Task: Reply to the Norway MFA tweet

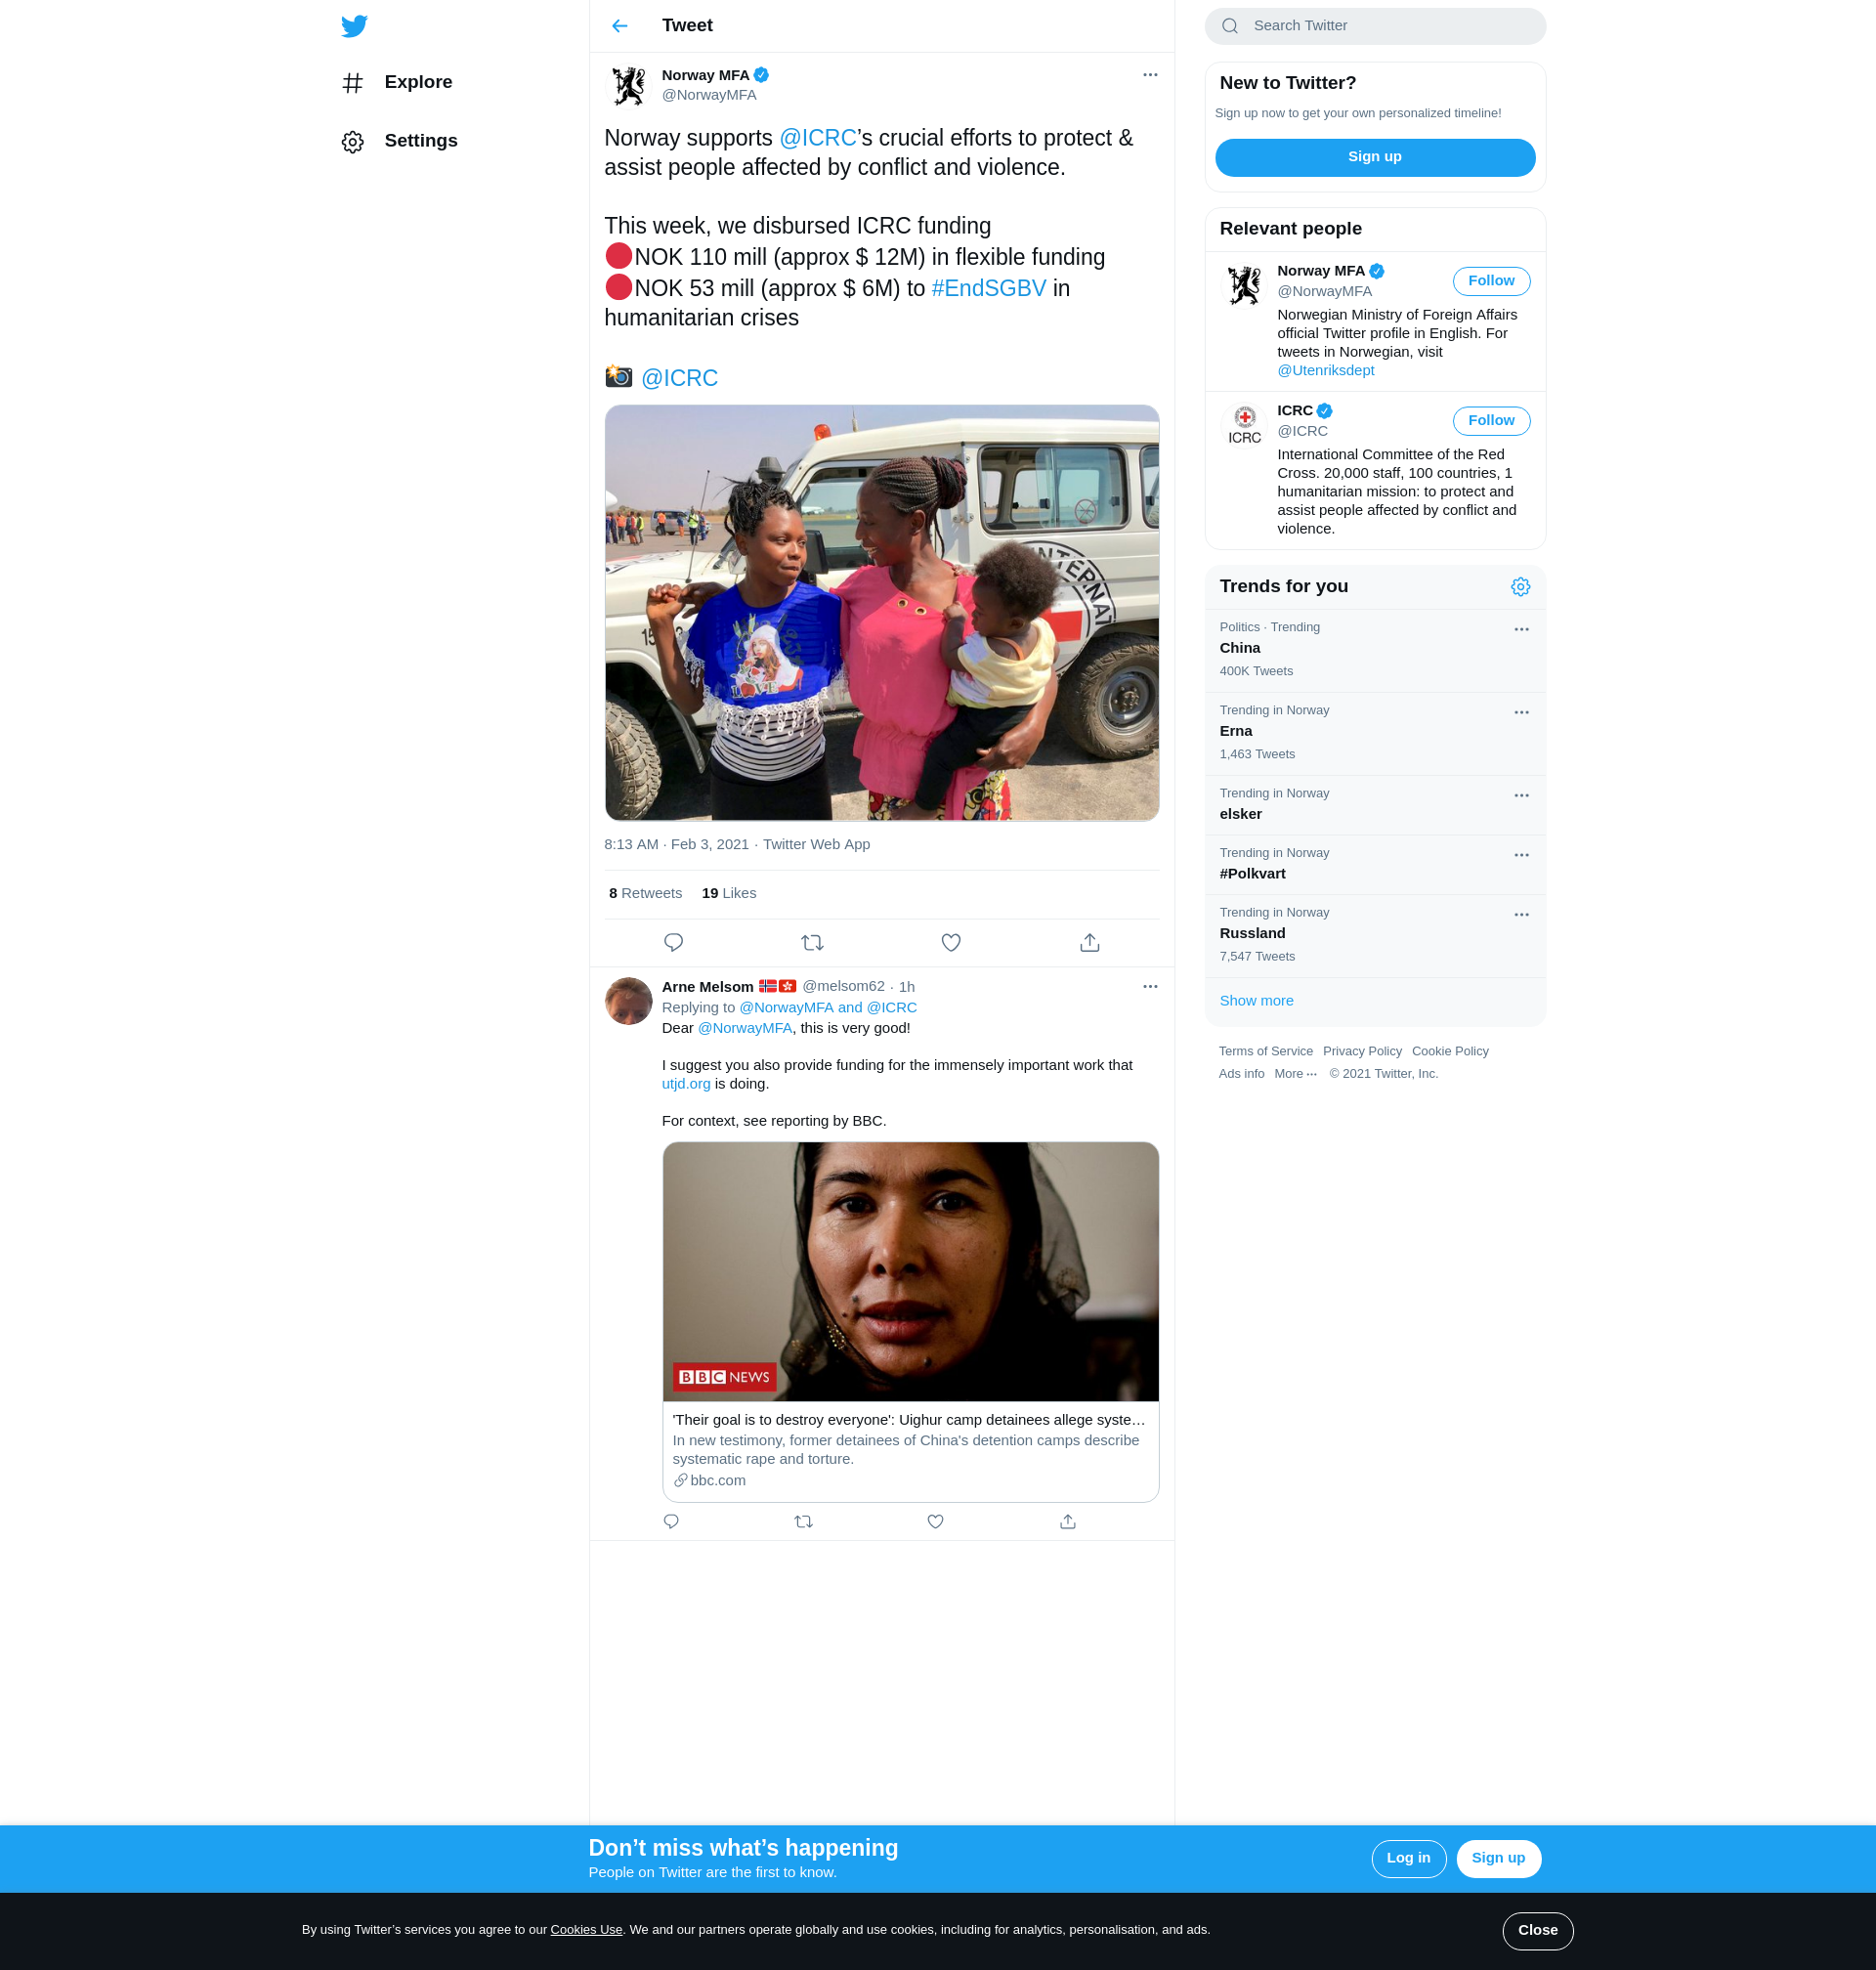Action: click(673, 942)
